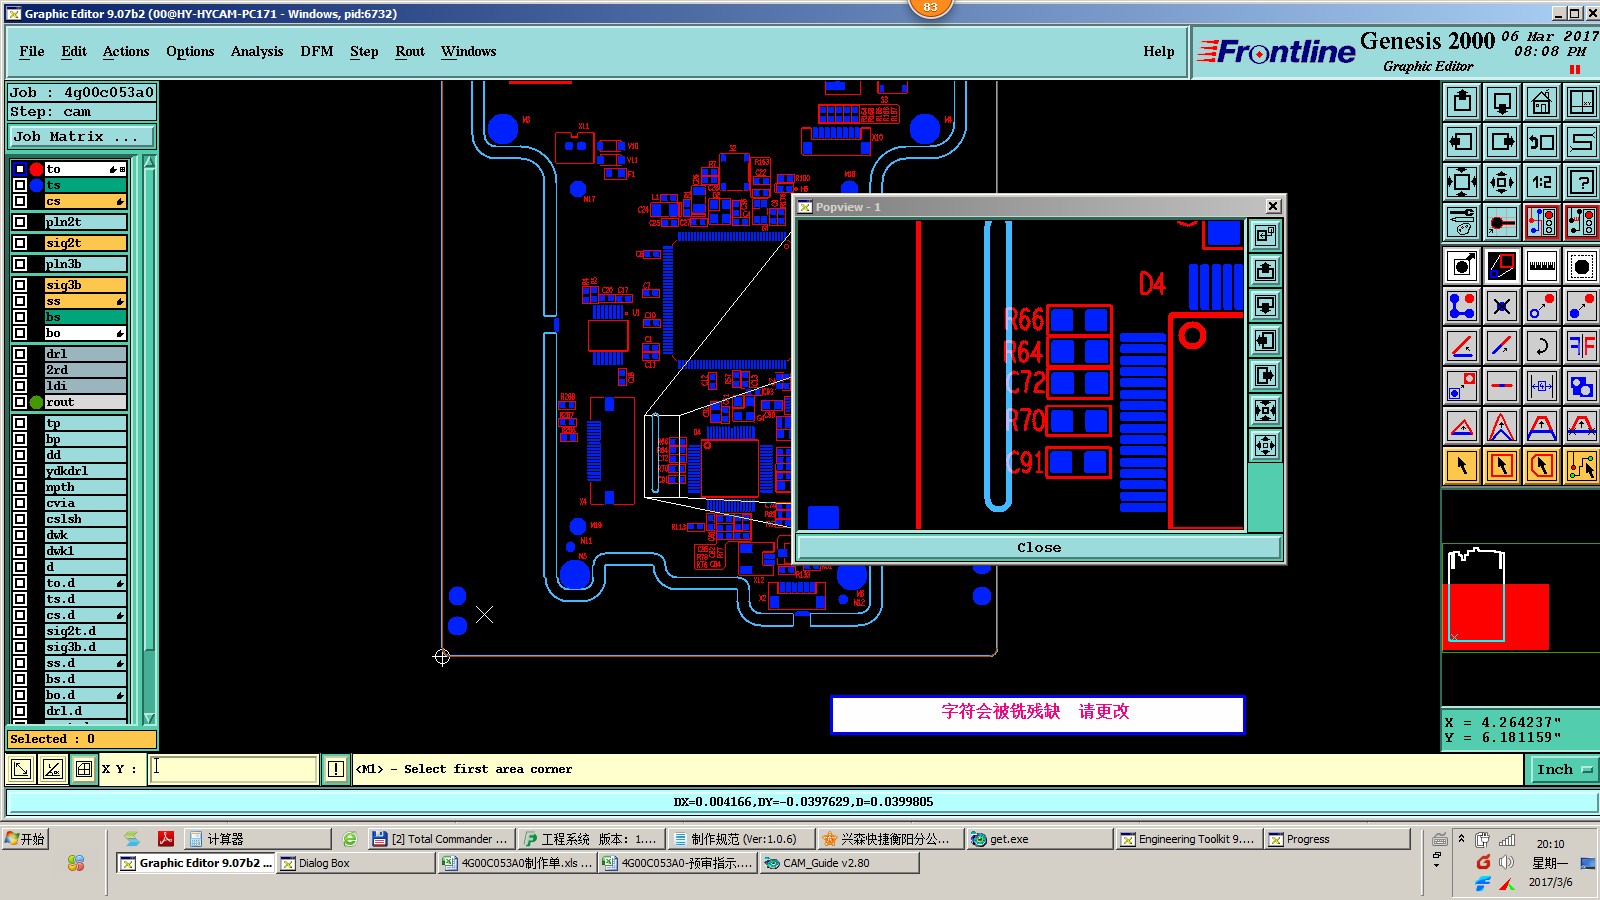Viewport: 1600px width, 900px height.
Task: Select the mirror F|F tool
Action: pos(1582,346)
